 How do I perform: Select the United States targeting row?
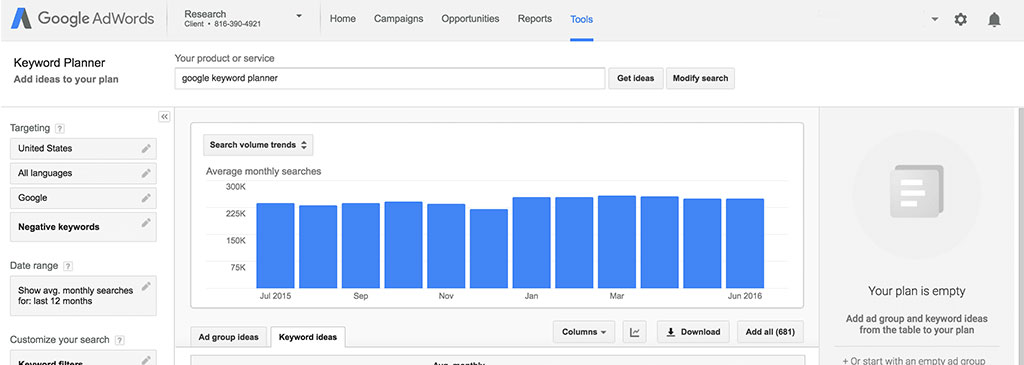(84, 148)
